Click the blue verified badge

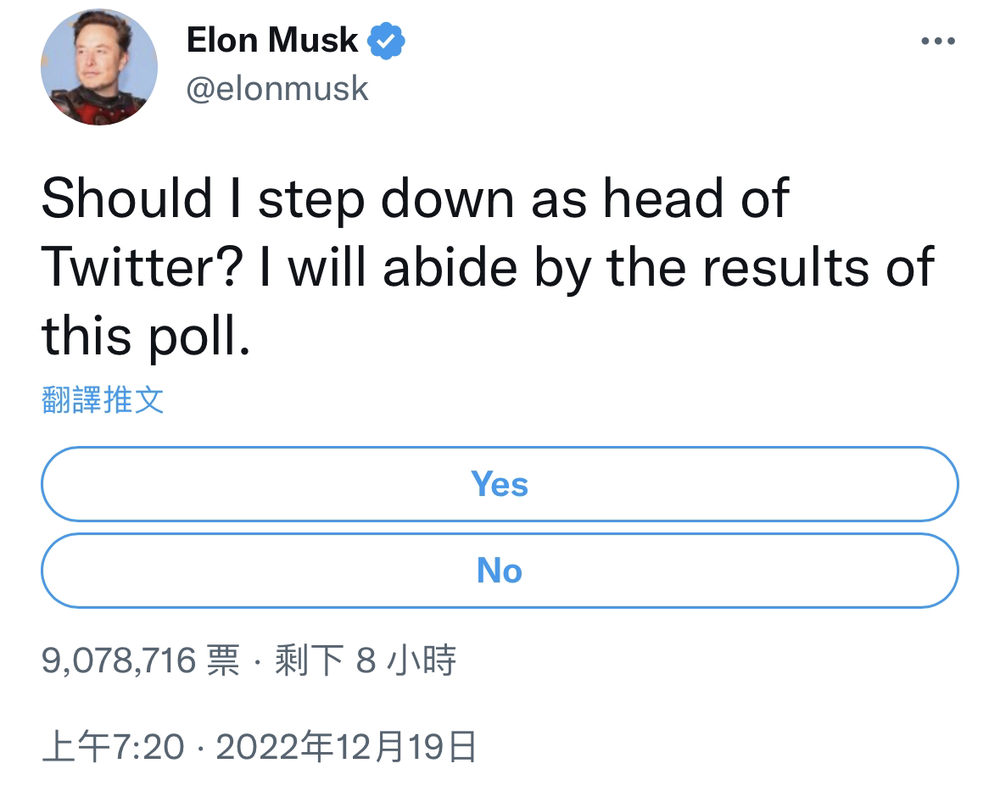pos(387,41)
